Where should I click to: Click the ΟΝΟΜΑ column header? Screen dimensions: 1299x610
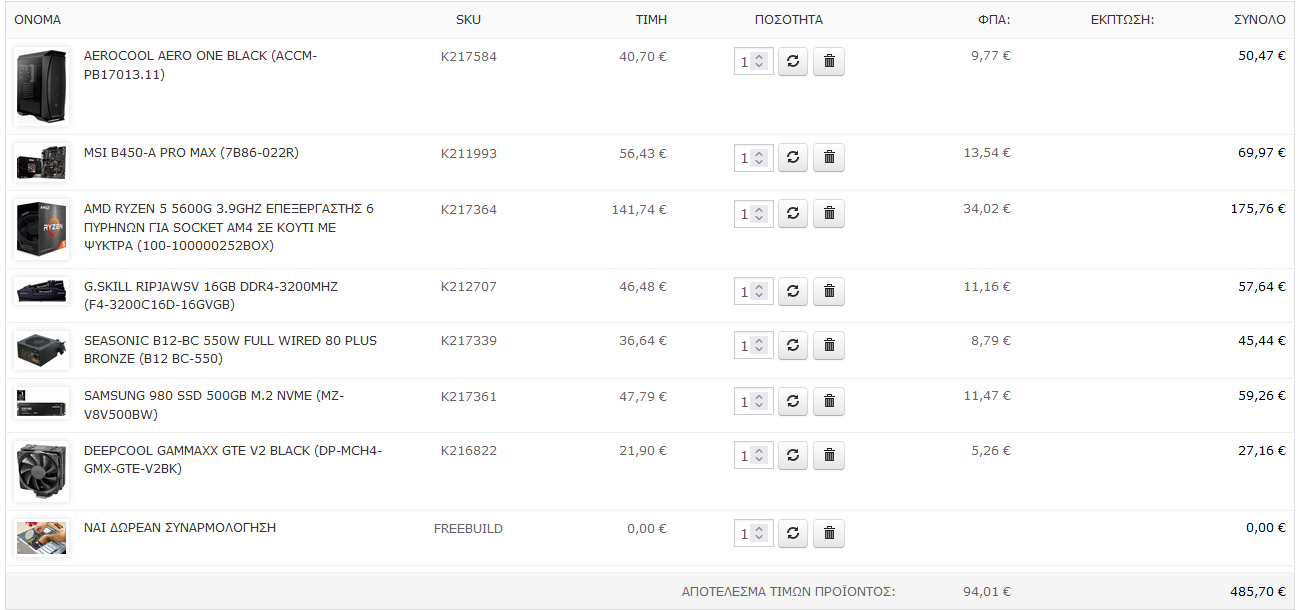point(38,19)
